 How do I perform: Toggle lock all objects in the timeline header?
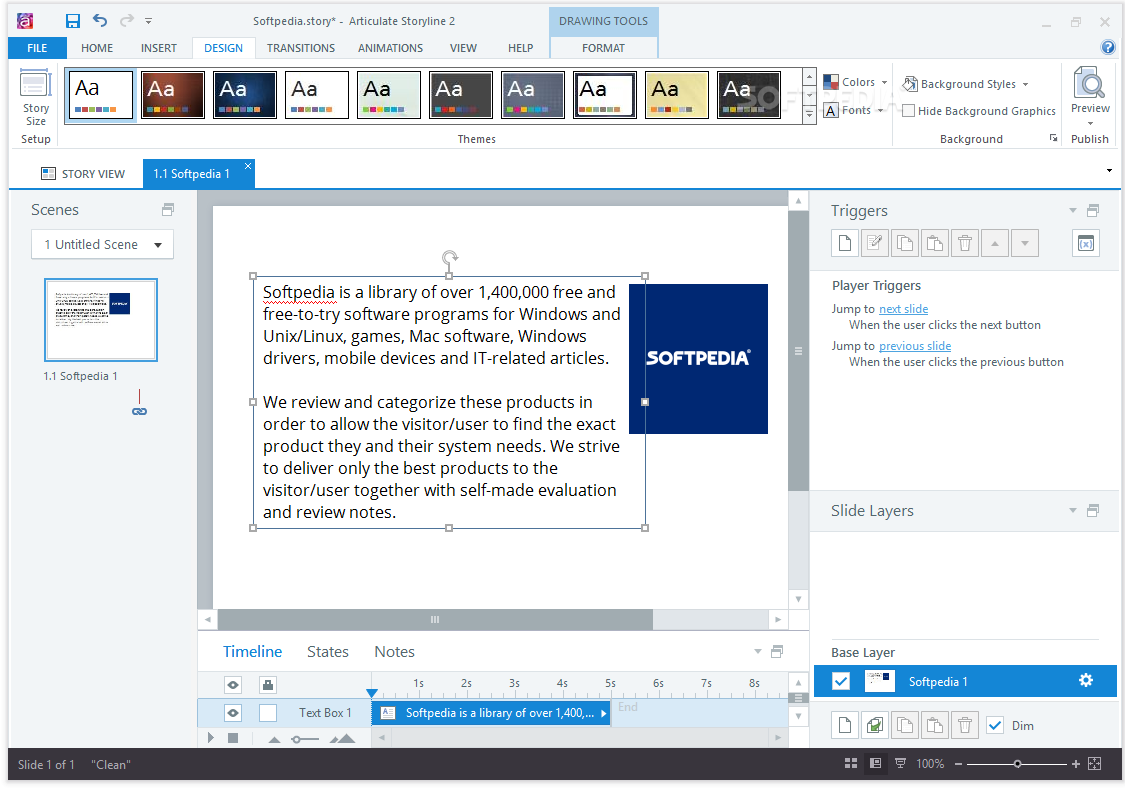point(268,685)
